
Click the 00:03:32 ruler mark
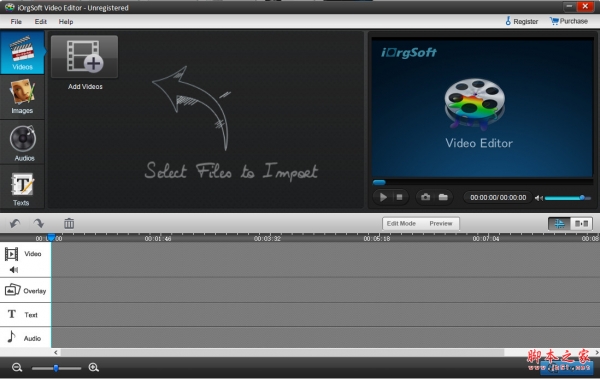coord(267,239)
